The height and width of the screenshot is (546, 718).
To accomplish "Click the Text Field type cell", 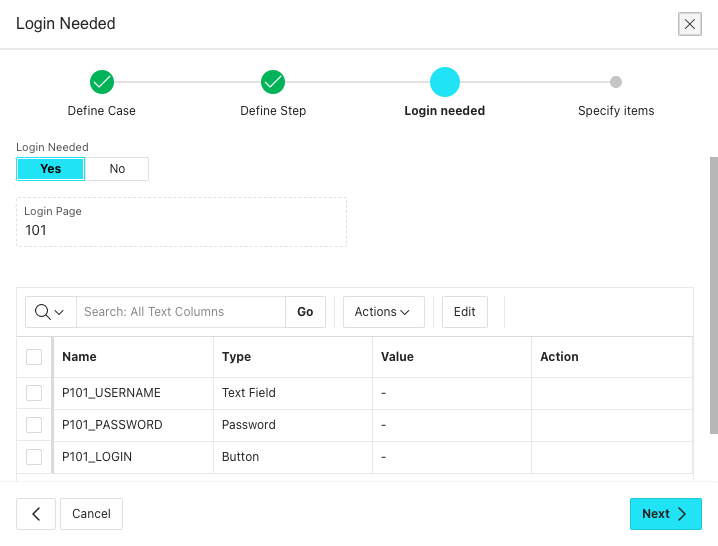I will 293,393.
